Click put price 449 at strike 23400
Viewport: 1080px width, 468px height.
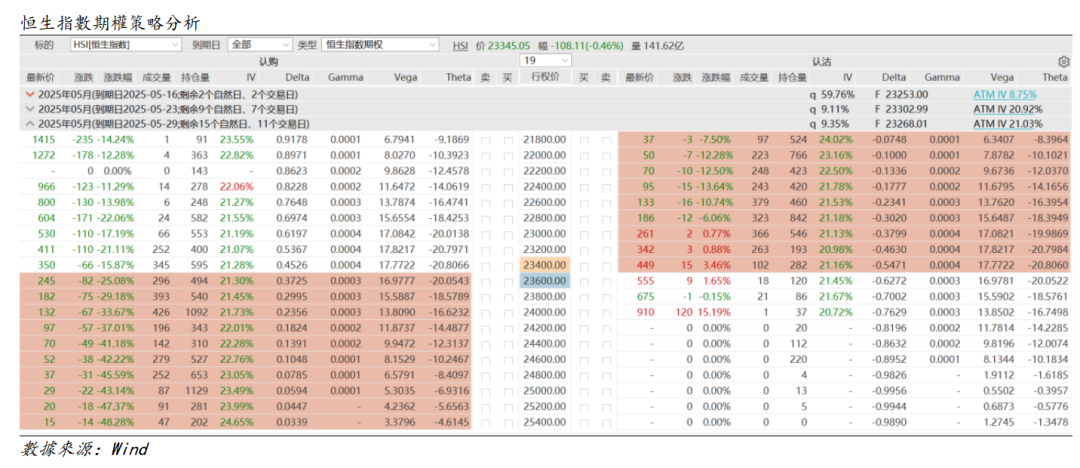pyautogui.click(x=647, y=265)
